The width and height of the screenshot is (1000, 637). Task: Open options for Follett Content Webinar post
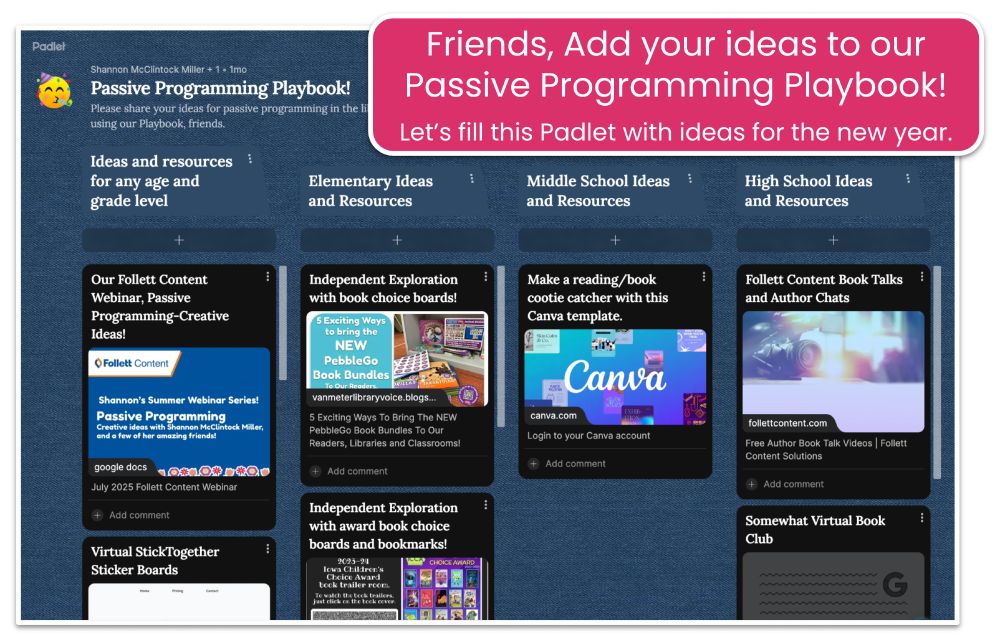268,277
